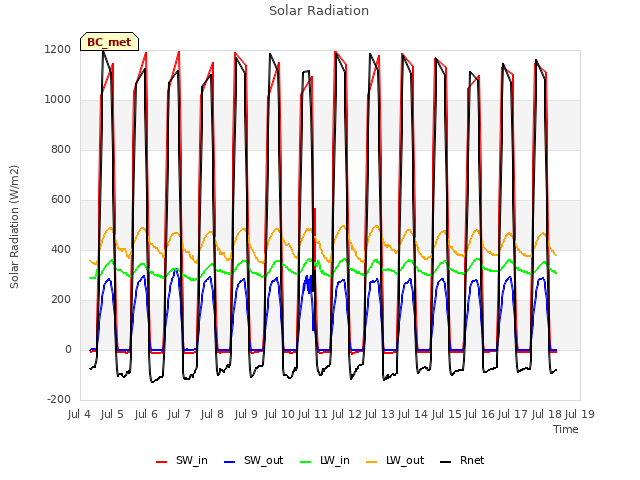Click the red SW_in spike on Jul 11
Viewport: 640px width, 480px height.
315,237
